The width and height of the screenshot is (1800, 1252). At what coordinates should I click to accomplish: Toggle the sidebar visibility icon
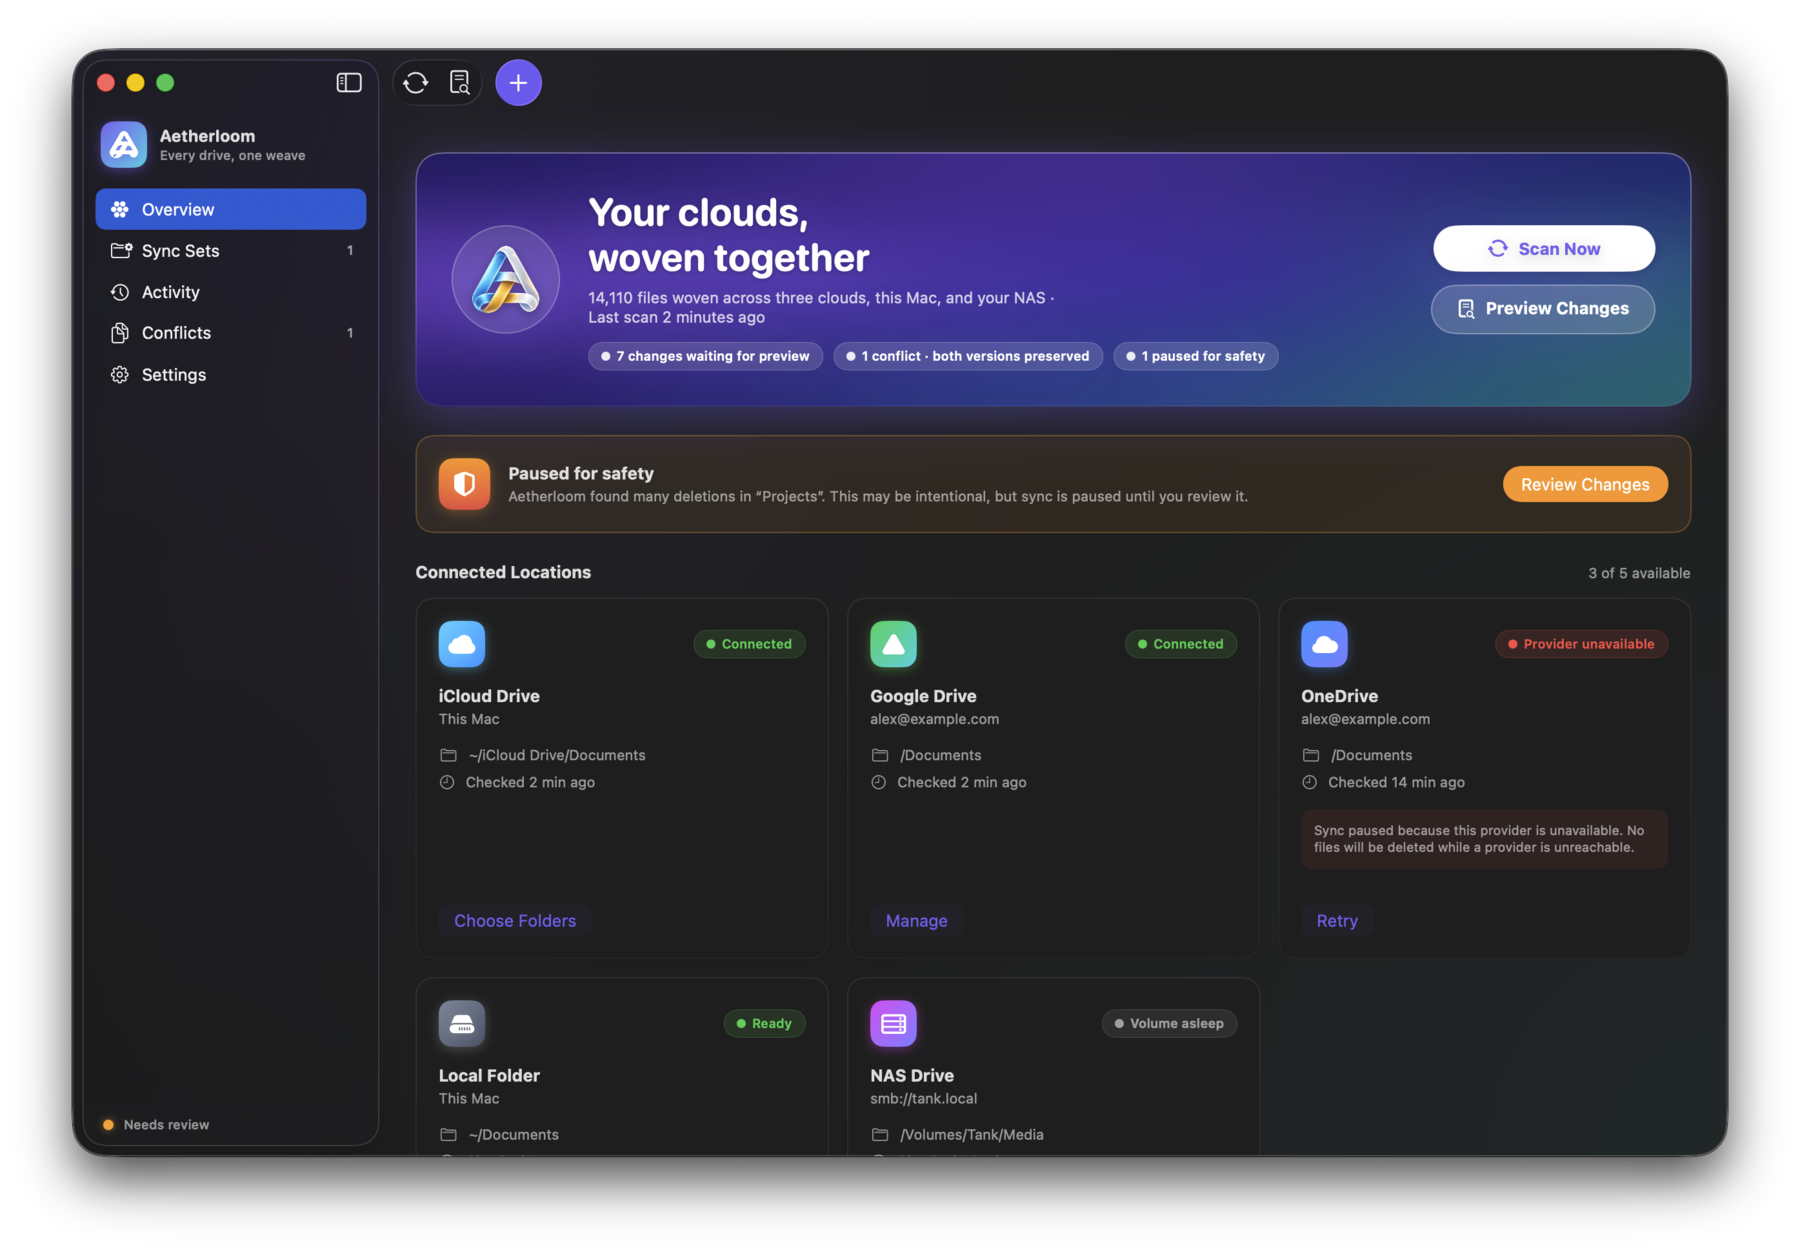click(x=349, y=82)
